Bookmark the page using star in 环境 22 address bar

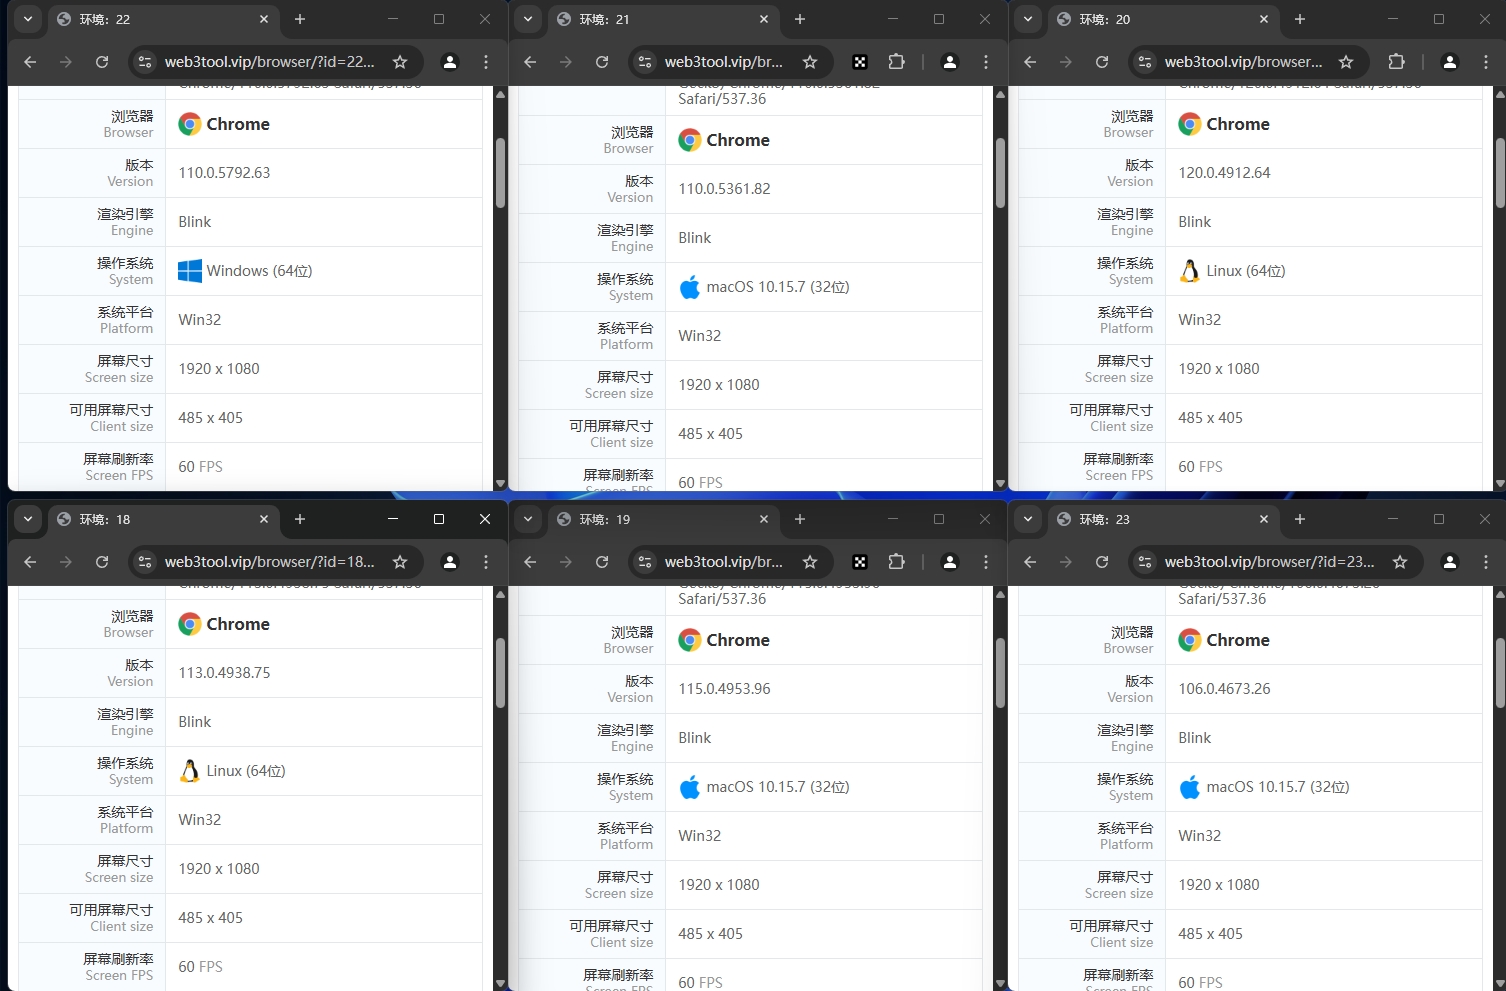click(x=400, y=61)
